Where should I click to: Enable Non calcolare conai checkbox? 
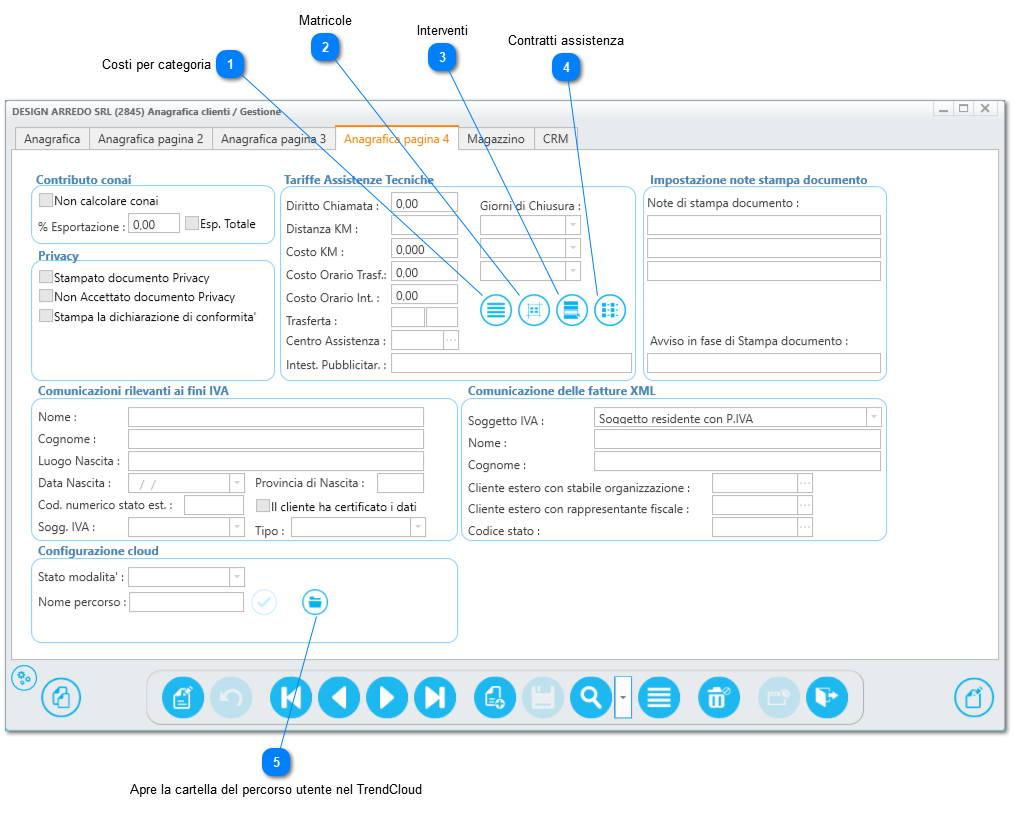pos(46,201)
